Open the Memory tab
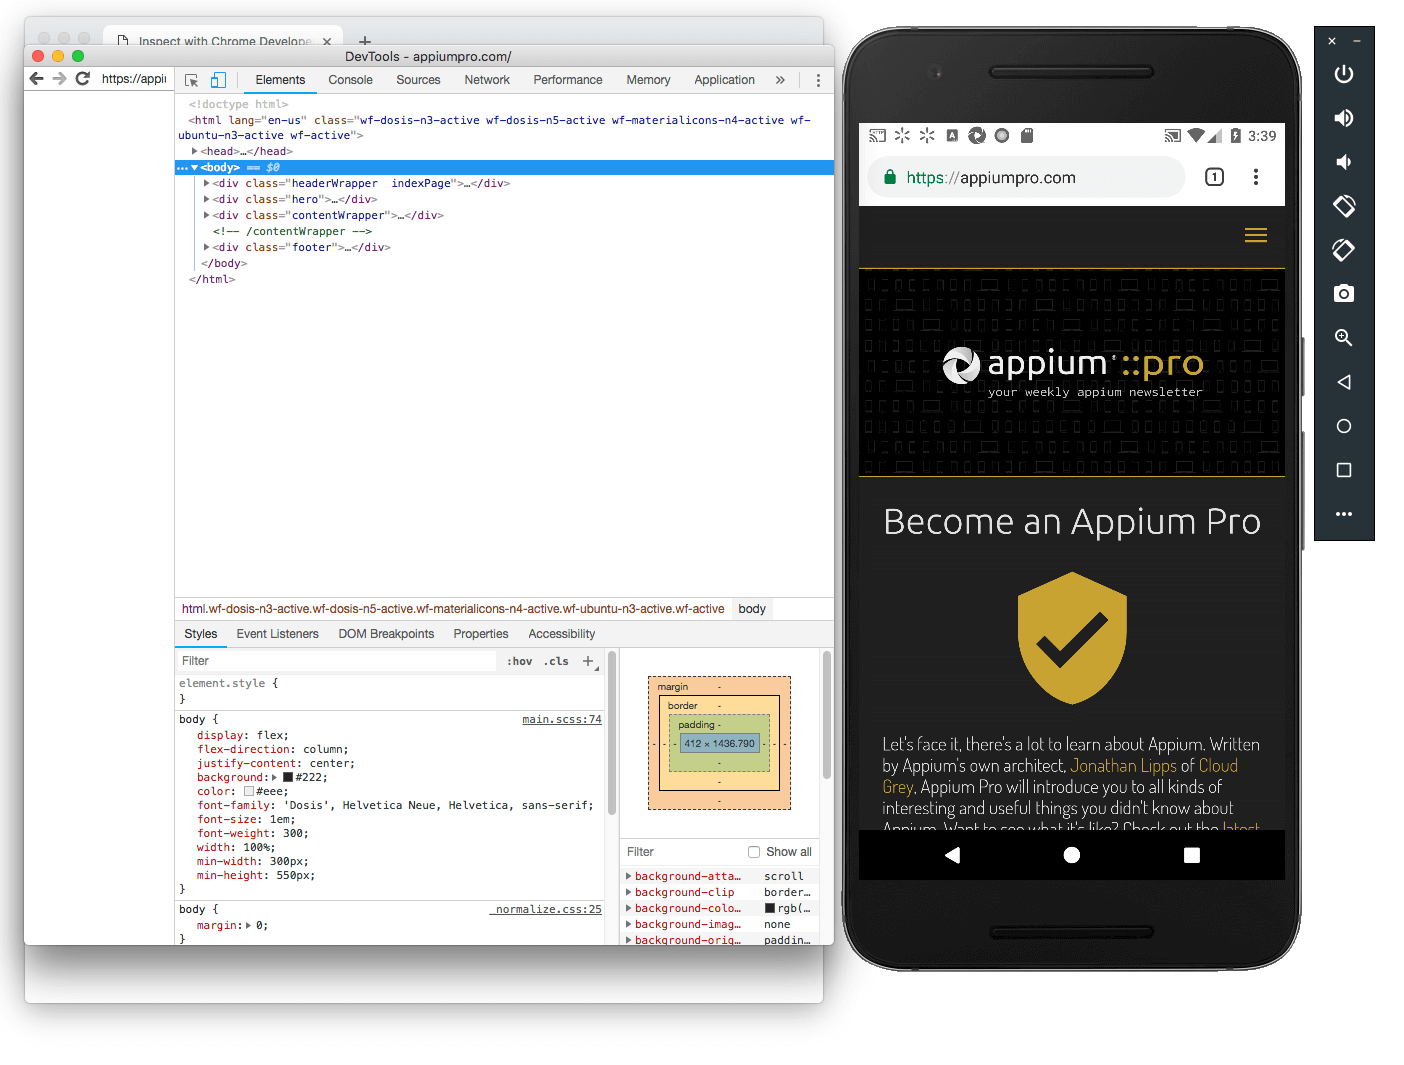The height and width of the screenshot is (1065, 1404). coord(648,80)
